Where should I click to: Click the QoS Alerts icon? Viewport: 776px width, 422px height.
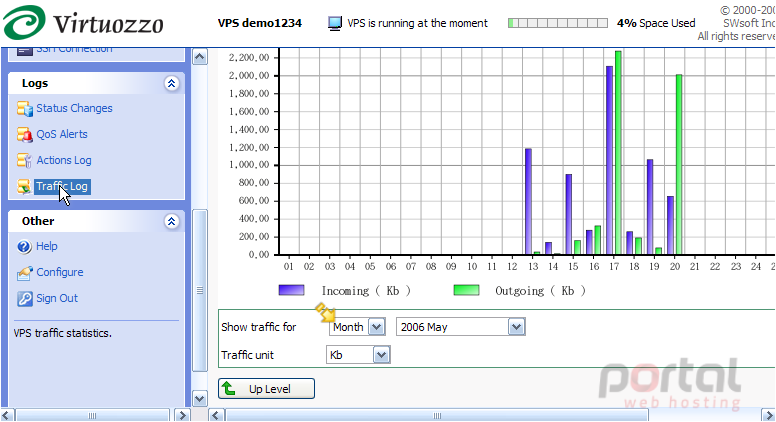[x=24, y=134]
